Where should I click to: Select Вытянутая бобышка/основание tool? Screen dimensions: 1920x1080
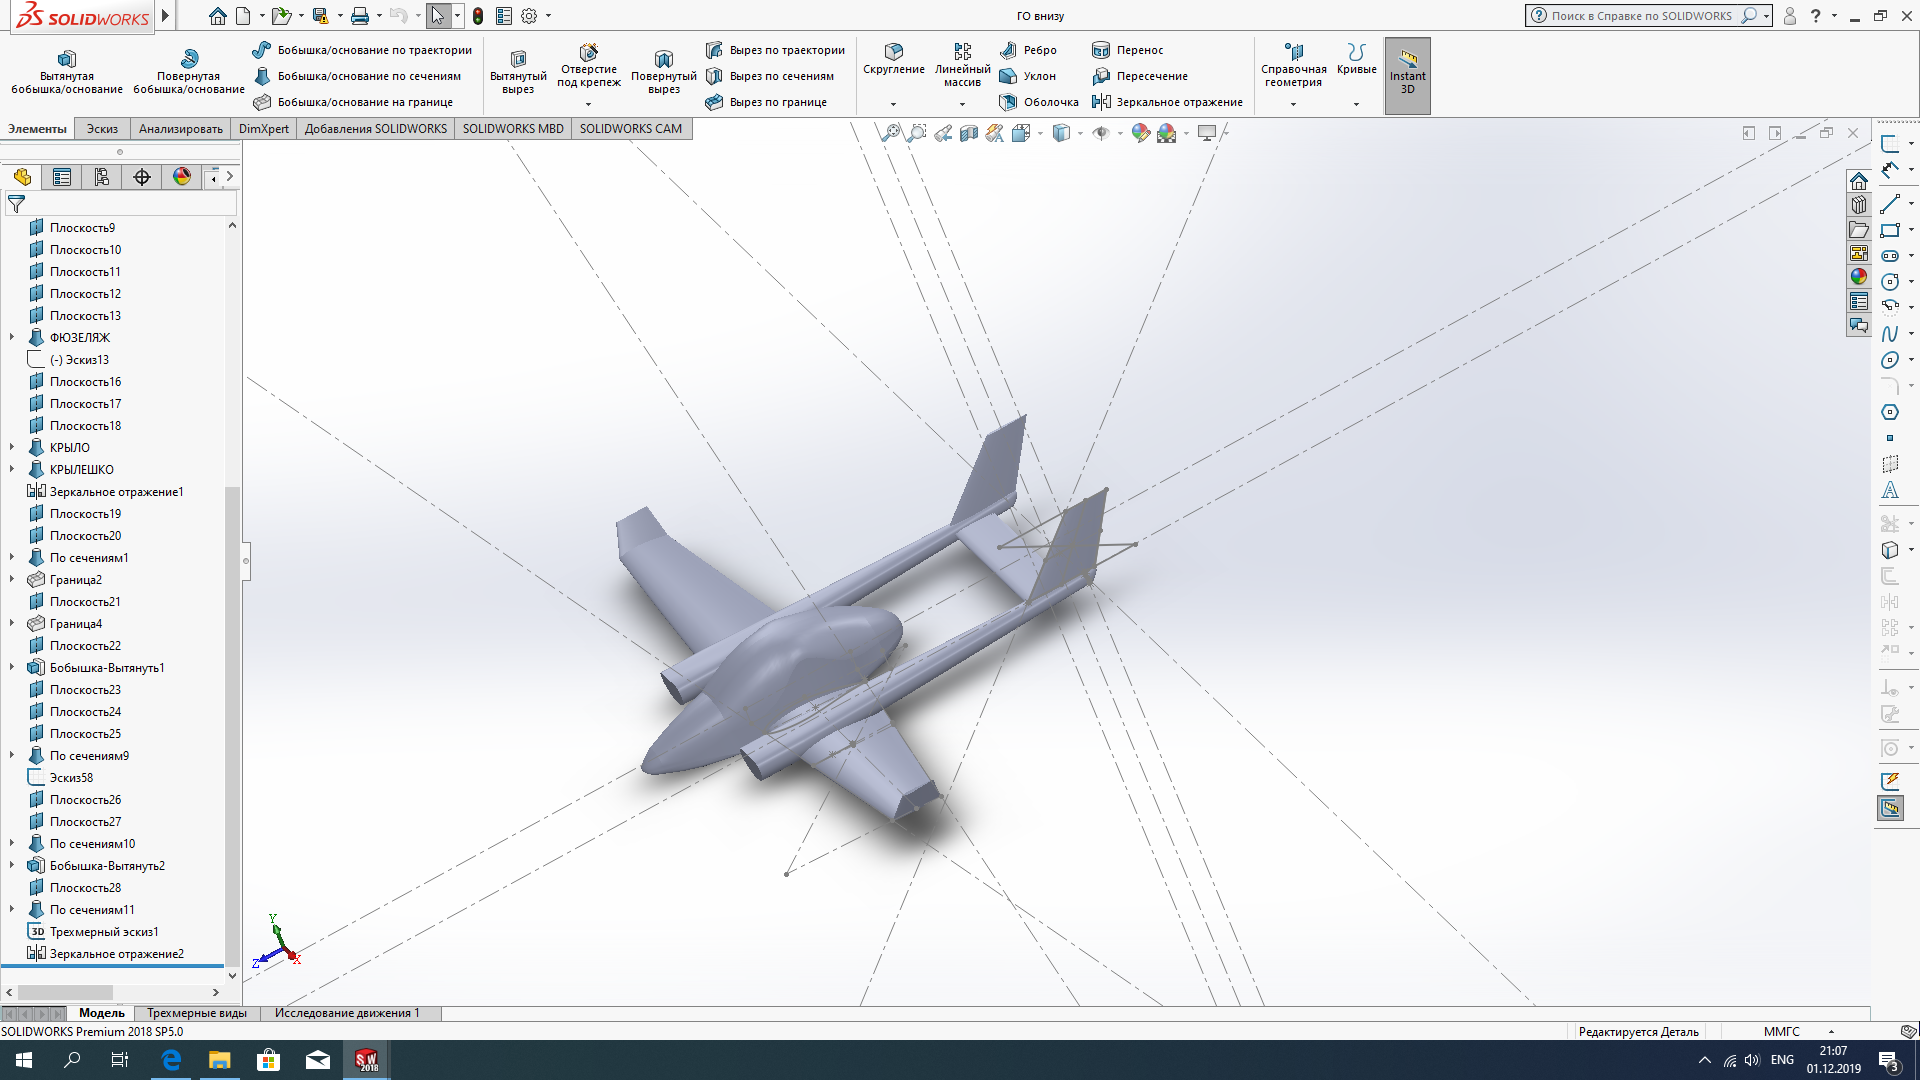click(67, 70)
